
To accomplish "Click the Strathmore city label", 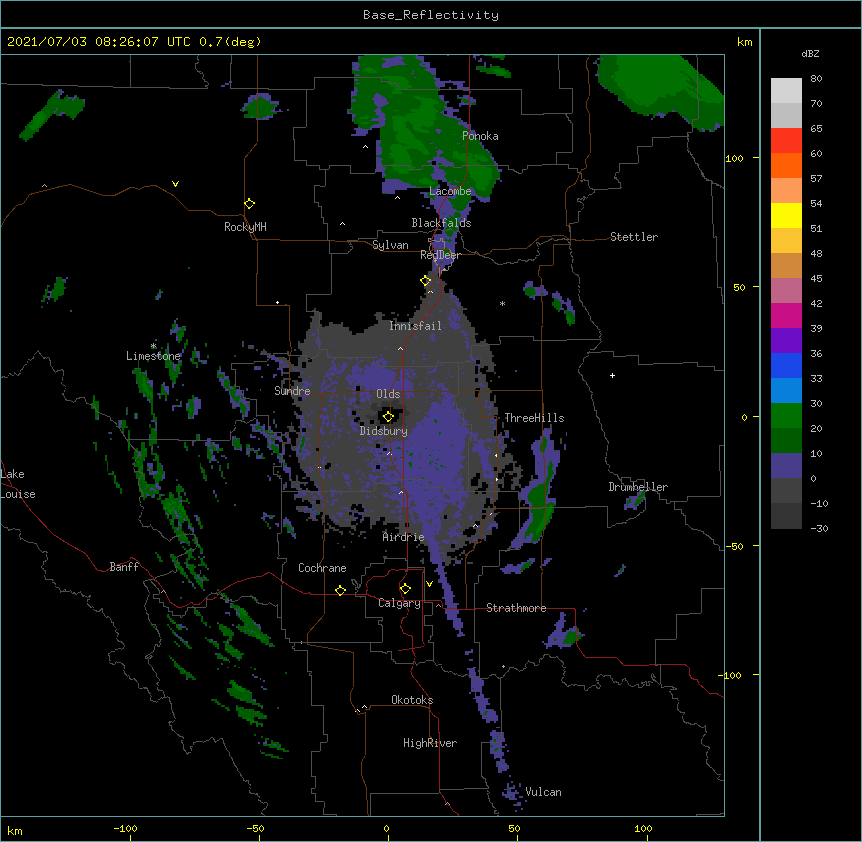I will point(516,608).
